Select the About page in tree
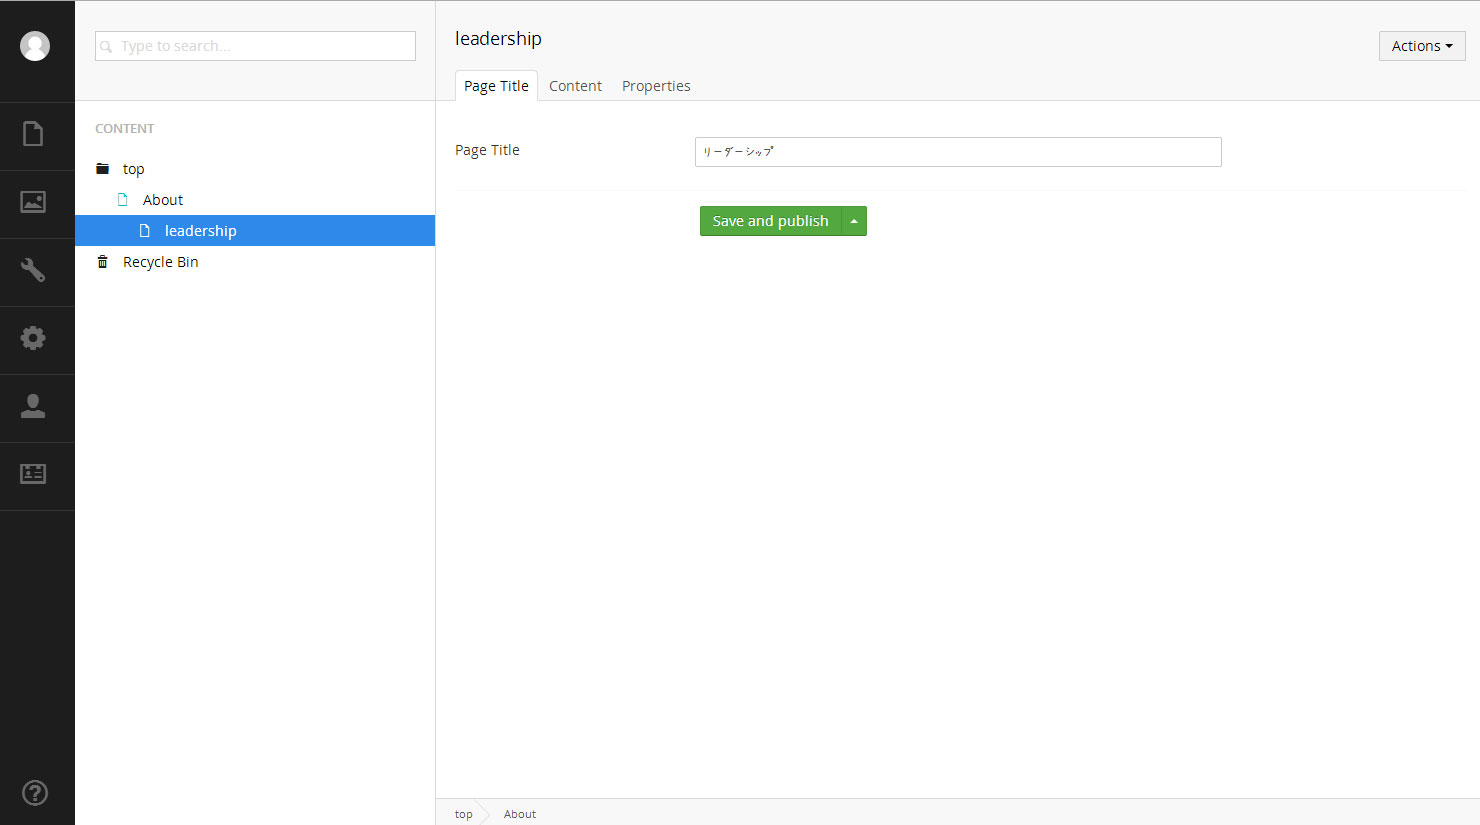This screenshot has width=1480, height=825. click(163, 200)
